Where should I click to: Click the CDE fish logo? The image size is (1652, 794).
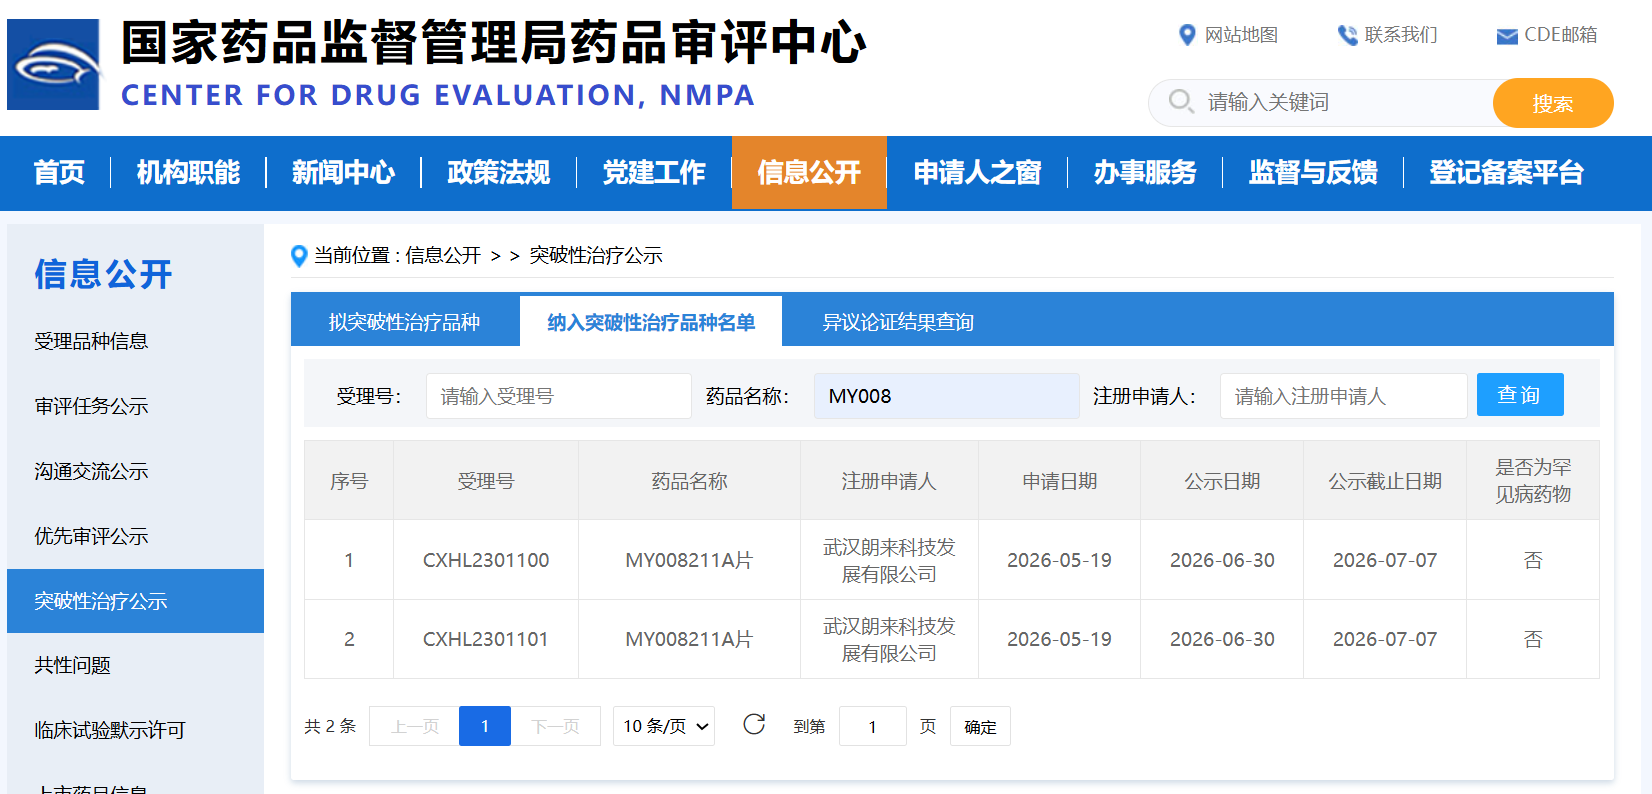pyautogui.click(x=53, y=65)
